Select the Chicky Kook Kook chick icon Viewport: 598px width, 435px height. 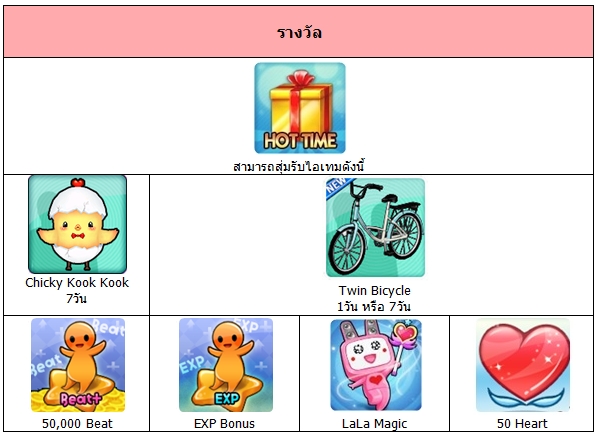pyautogui.click(x=77, y=224)
